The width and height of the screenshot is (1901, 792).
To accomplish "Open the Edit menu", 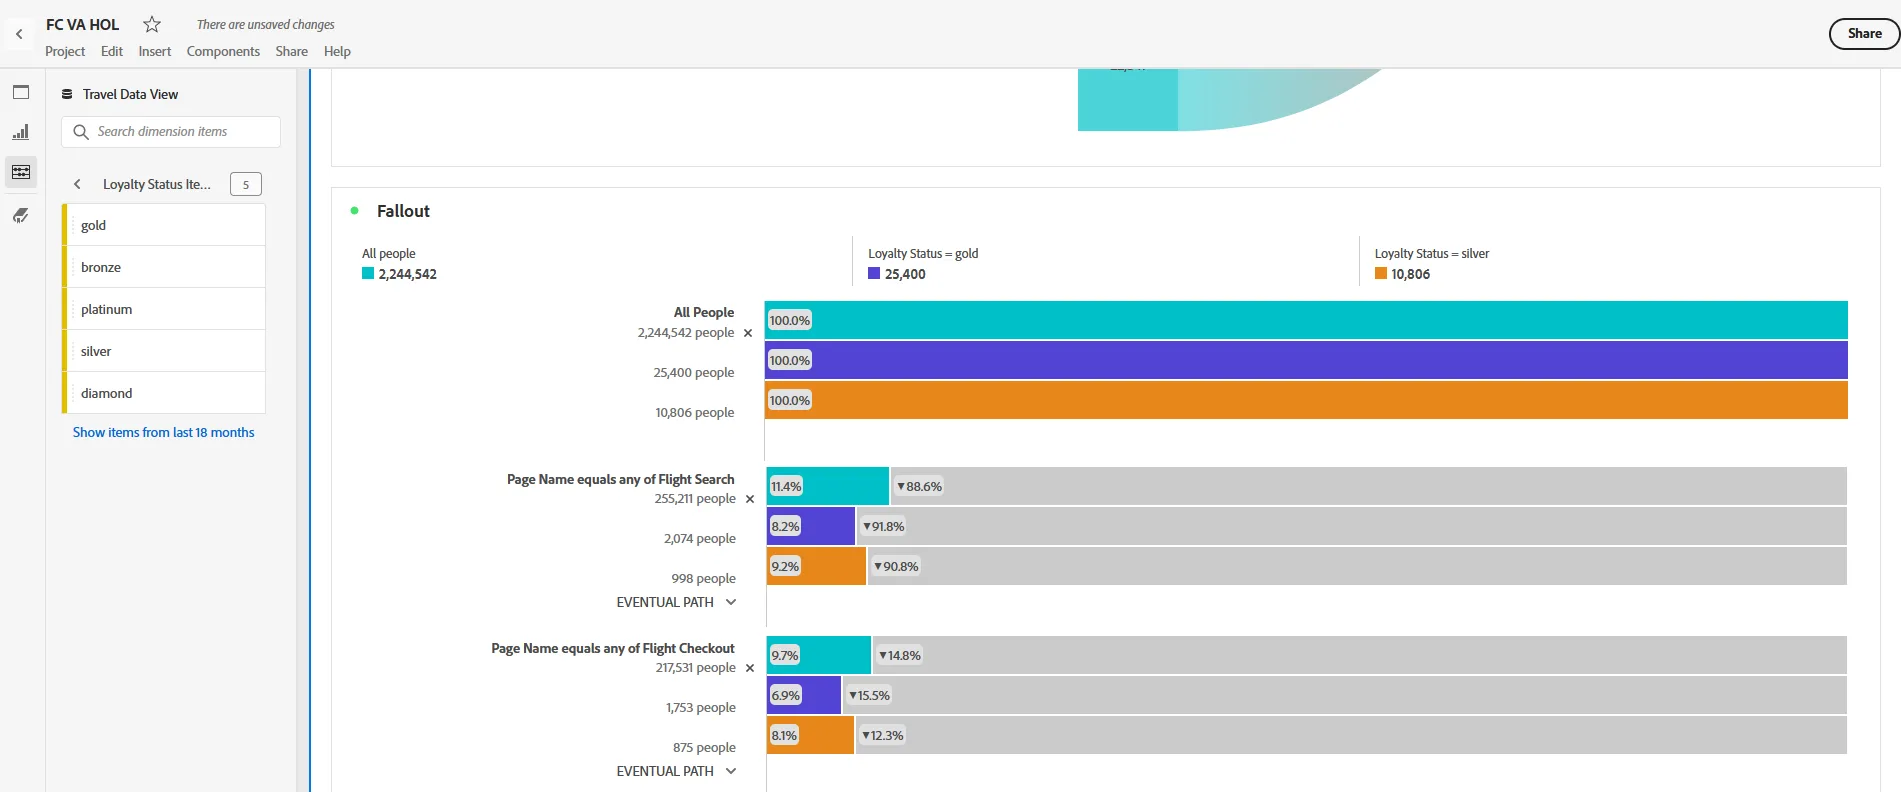I will click(112, 51).
